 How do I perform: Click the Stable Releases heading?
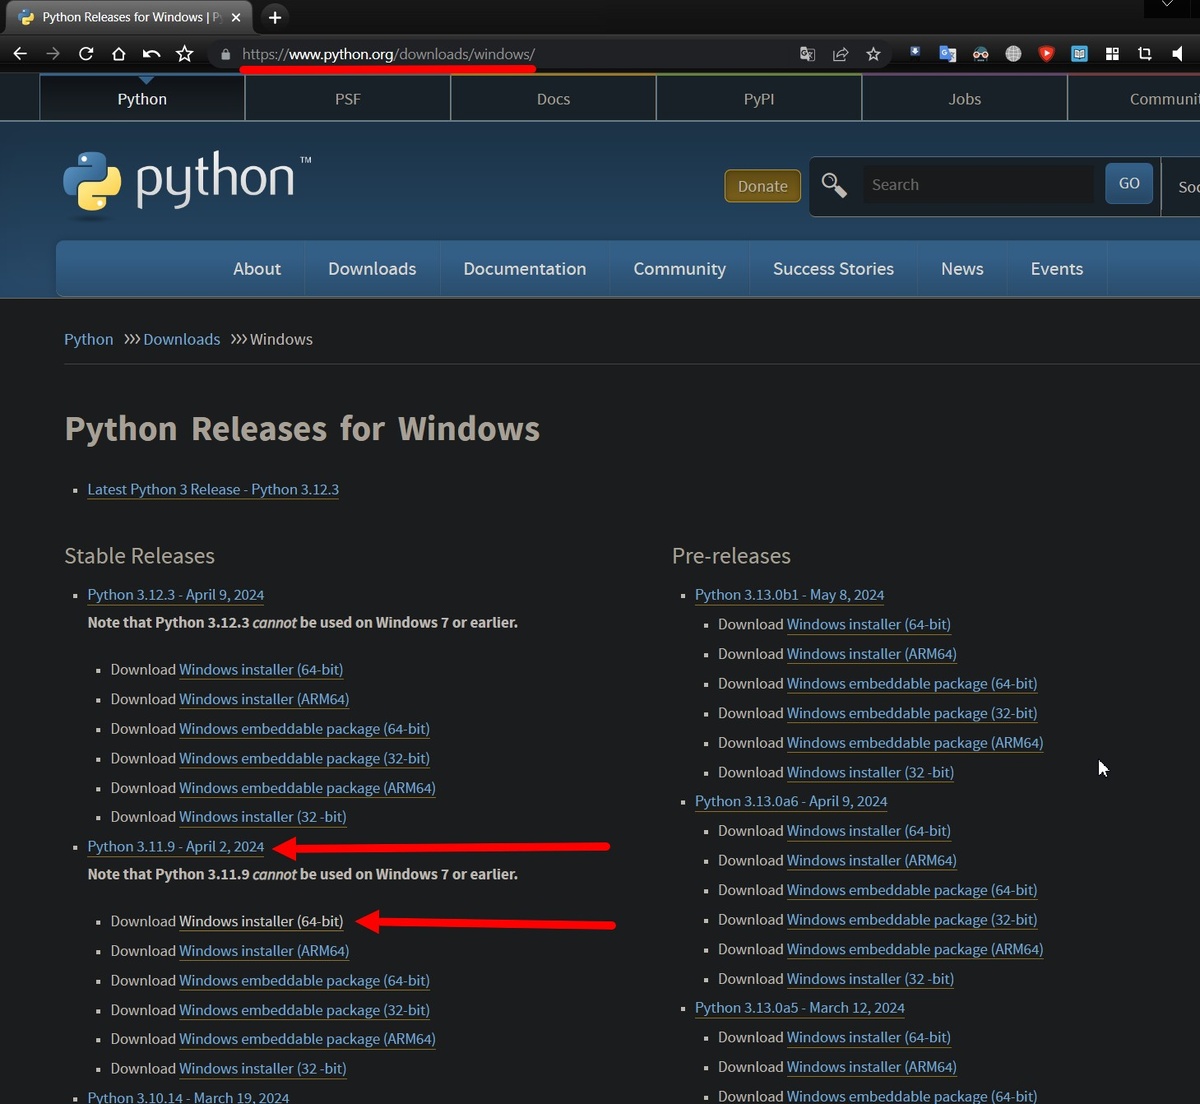pyautogui.click(x=140, y=556)
